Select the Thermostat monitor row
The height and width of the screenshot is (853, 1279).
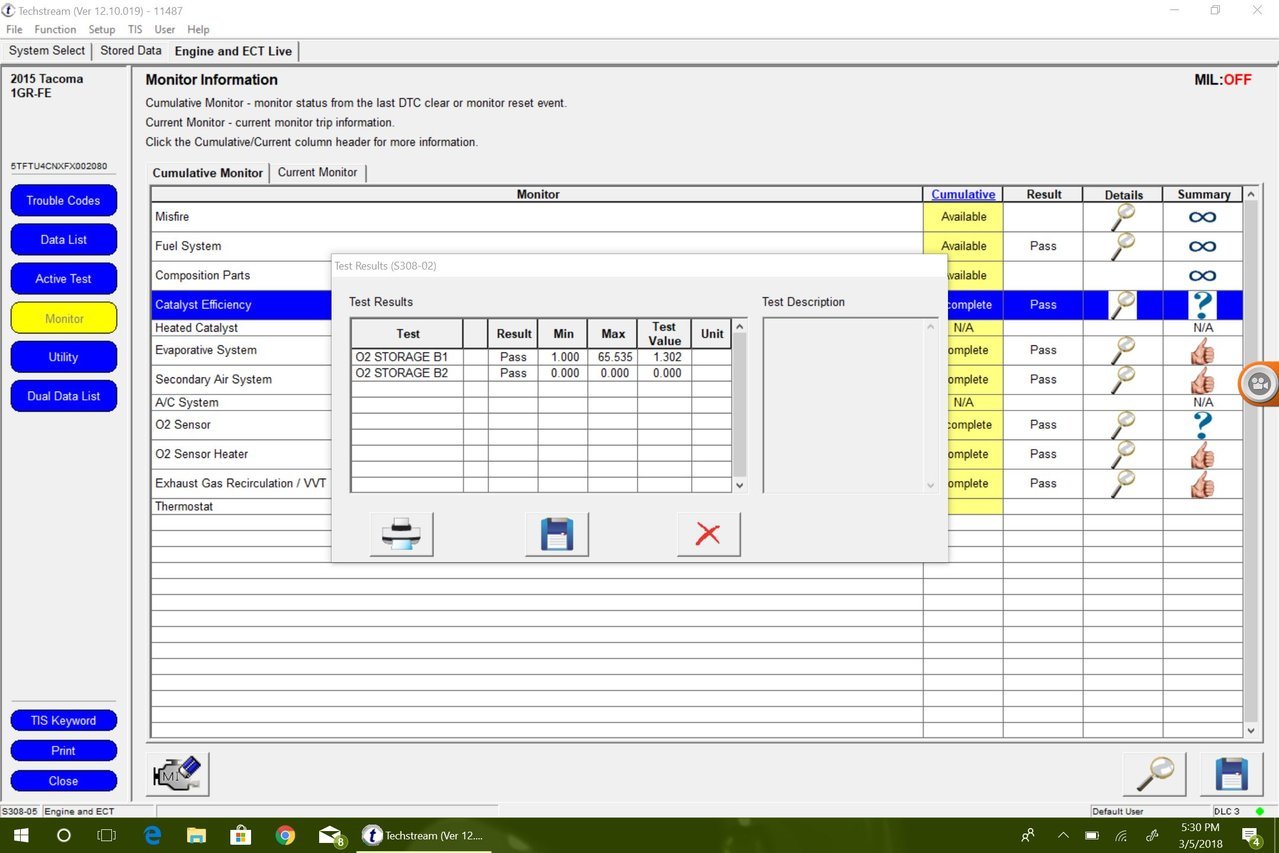pos(696,507)
